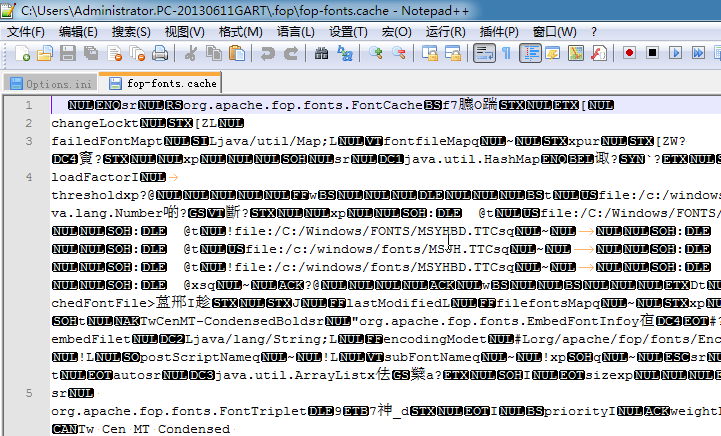Click the java.util.ArrayListx text
The width and height of the screenshot is (721, 436).
[x=295, y=375]
